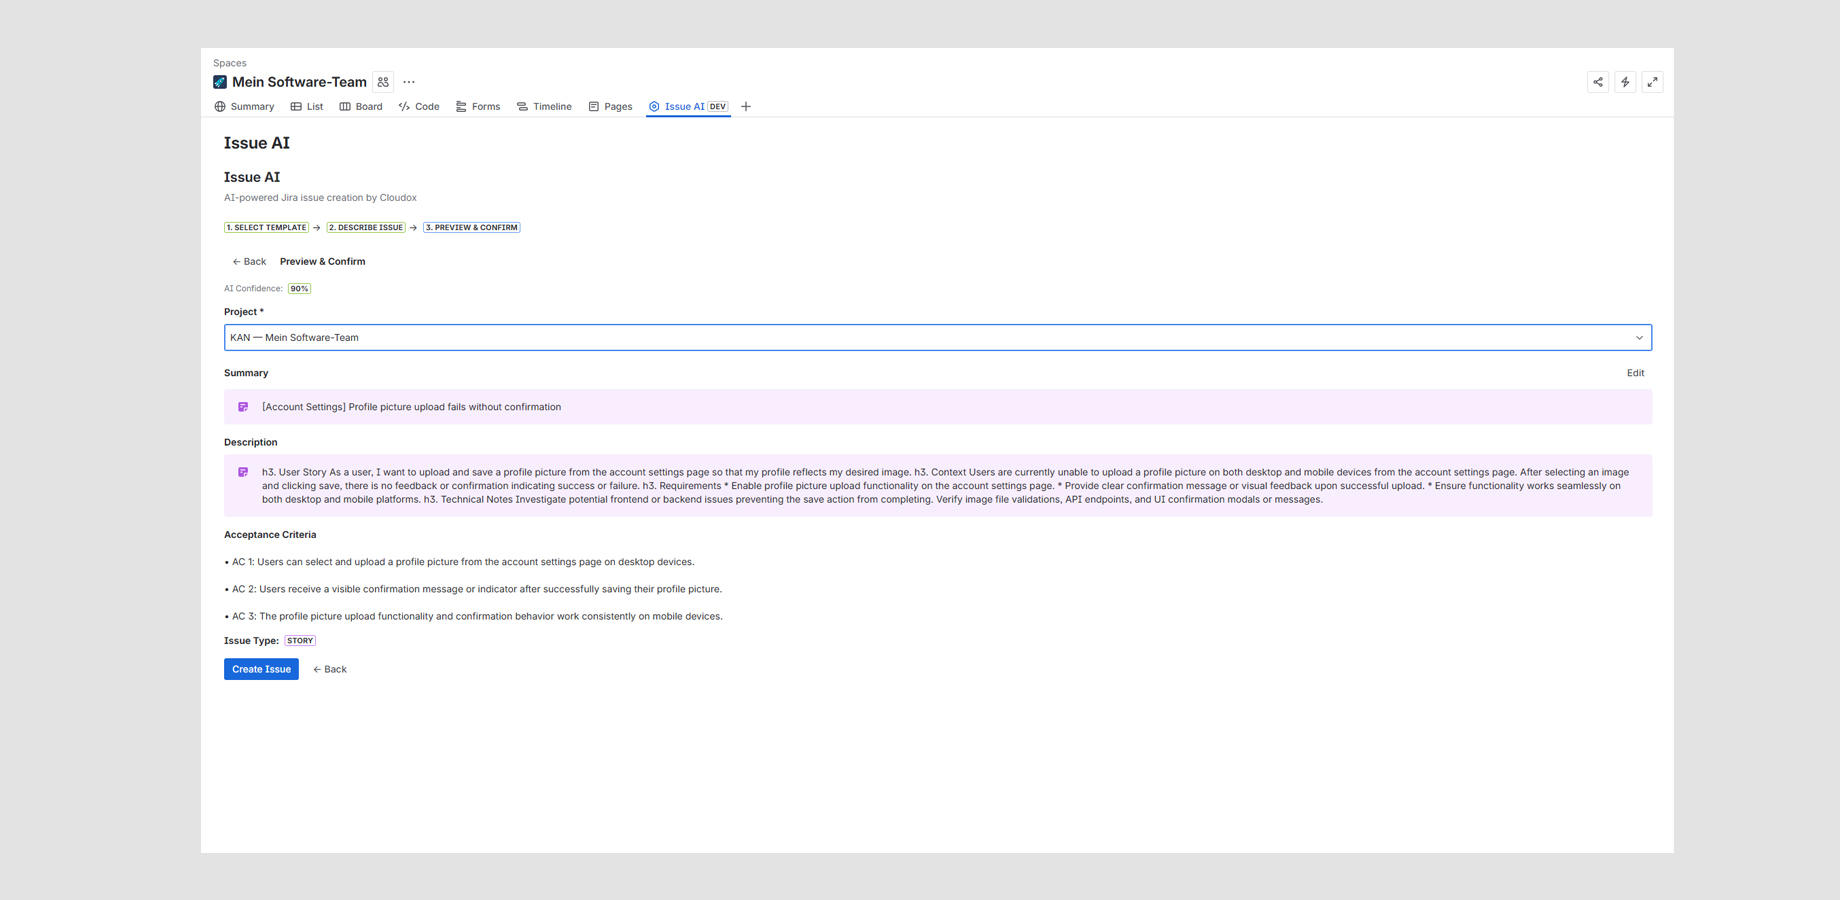Image resolution: width=1840 pixels, height=900 pixels.
Task: Click the Create Issue button
Action: 261,669
